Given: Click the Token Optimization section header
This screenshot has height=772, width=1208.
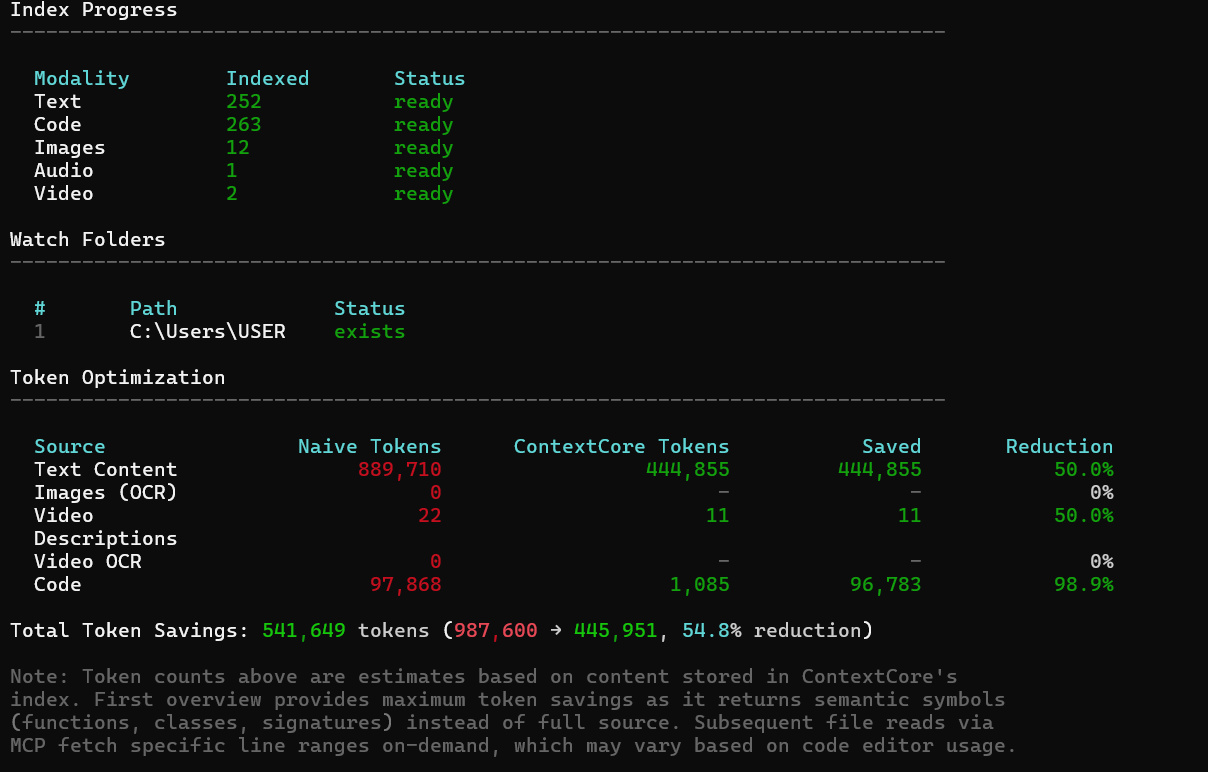Looking at the screenshot, I should click(117, 377).
